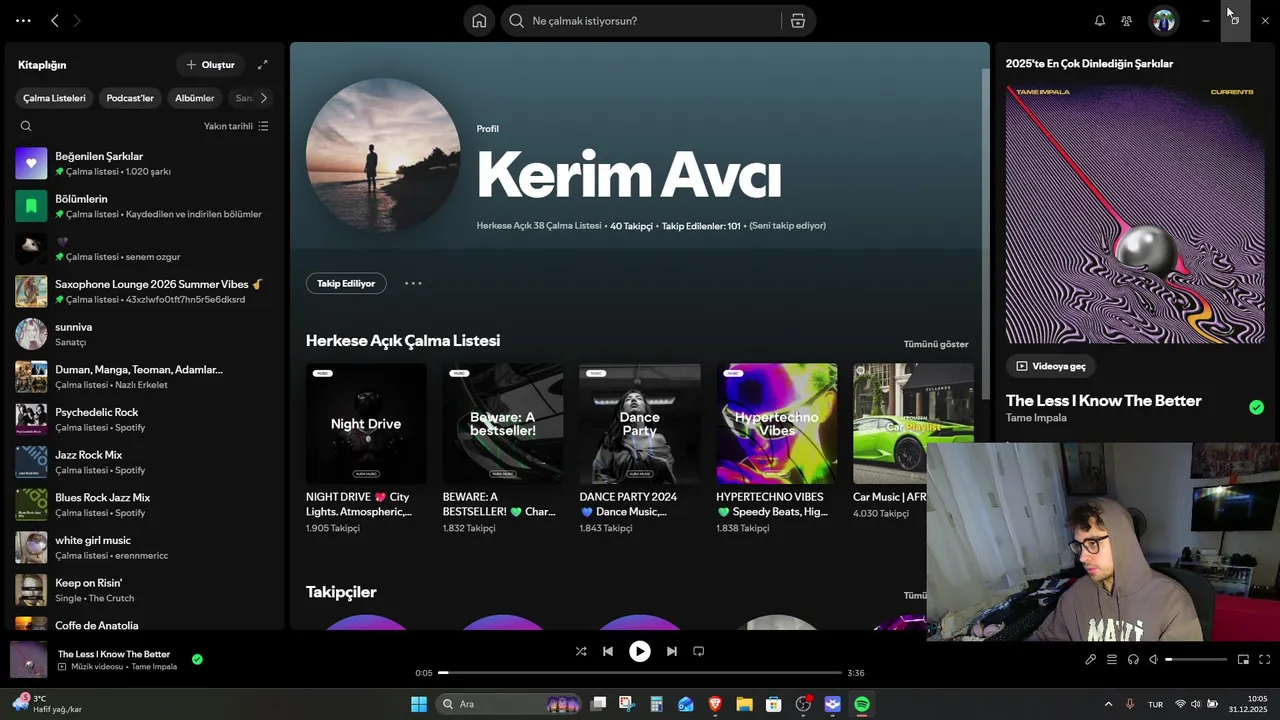
Task: Skip to next track
Action: pos(672,651)
